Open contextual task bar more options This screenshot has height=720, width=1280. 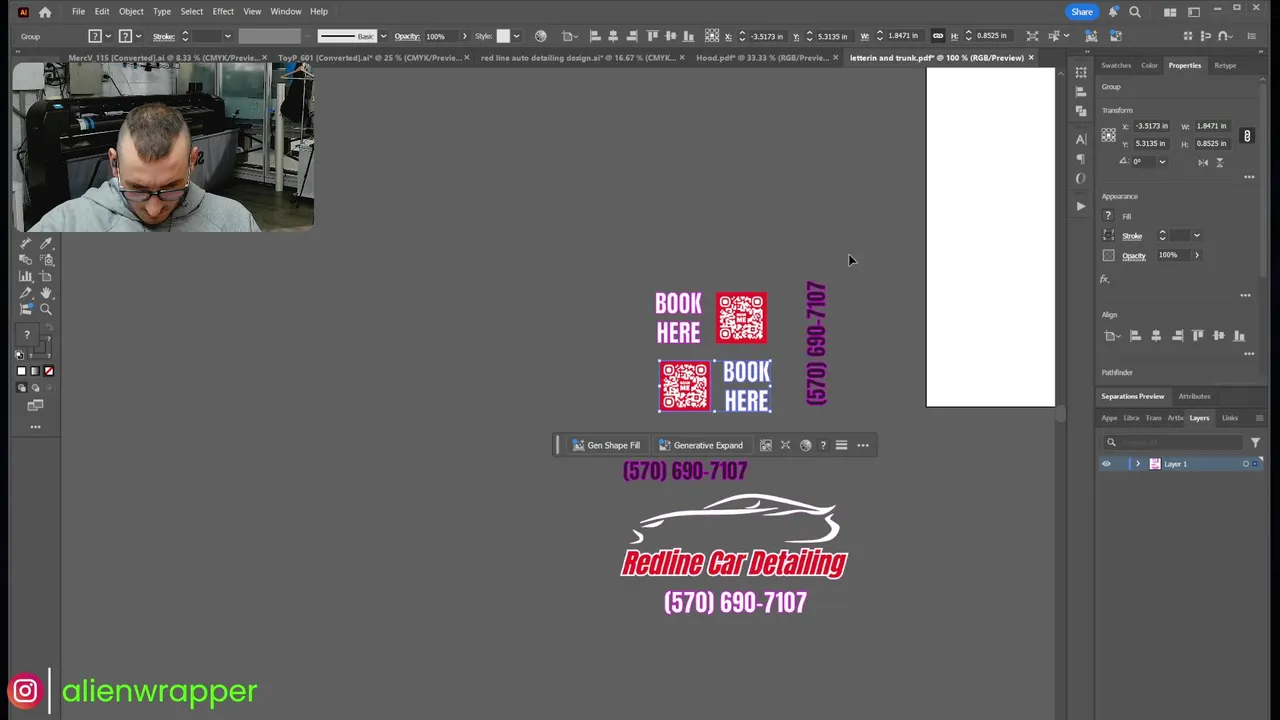[863, 445]
